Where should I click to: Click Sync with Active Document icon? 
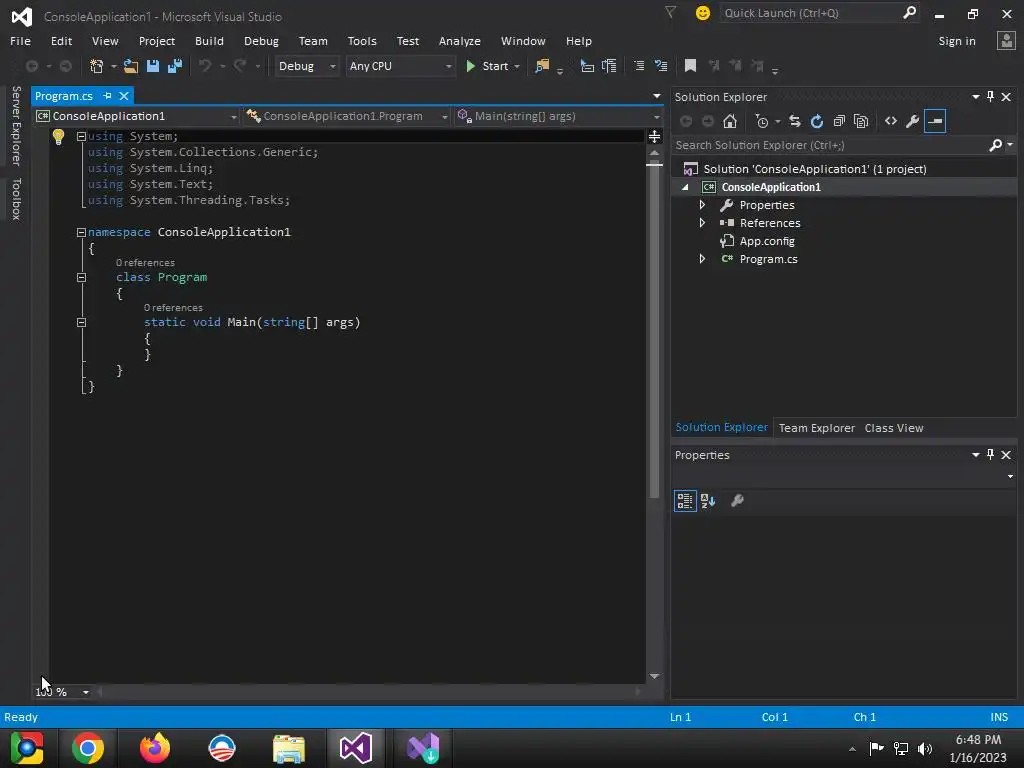click(795, 121)
